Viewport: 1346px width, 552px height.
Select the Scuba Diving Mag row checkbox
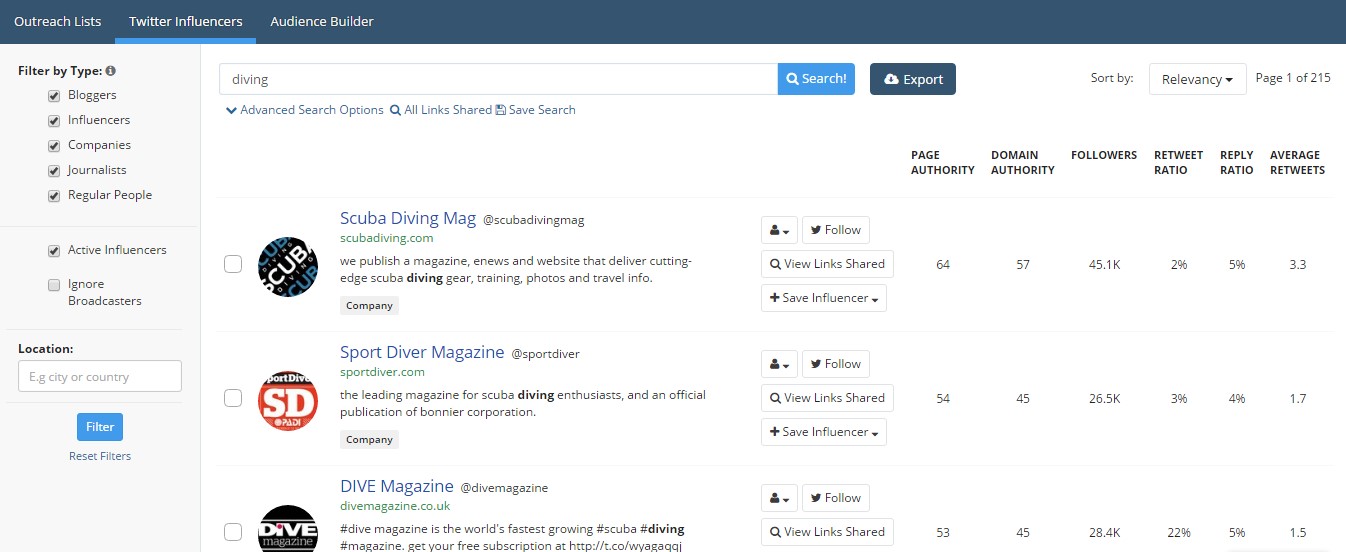[x=233, y=264]
